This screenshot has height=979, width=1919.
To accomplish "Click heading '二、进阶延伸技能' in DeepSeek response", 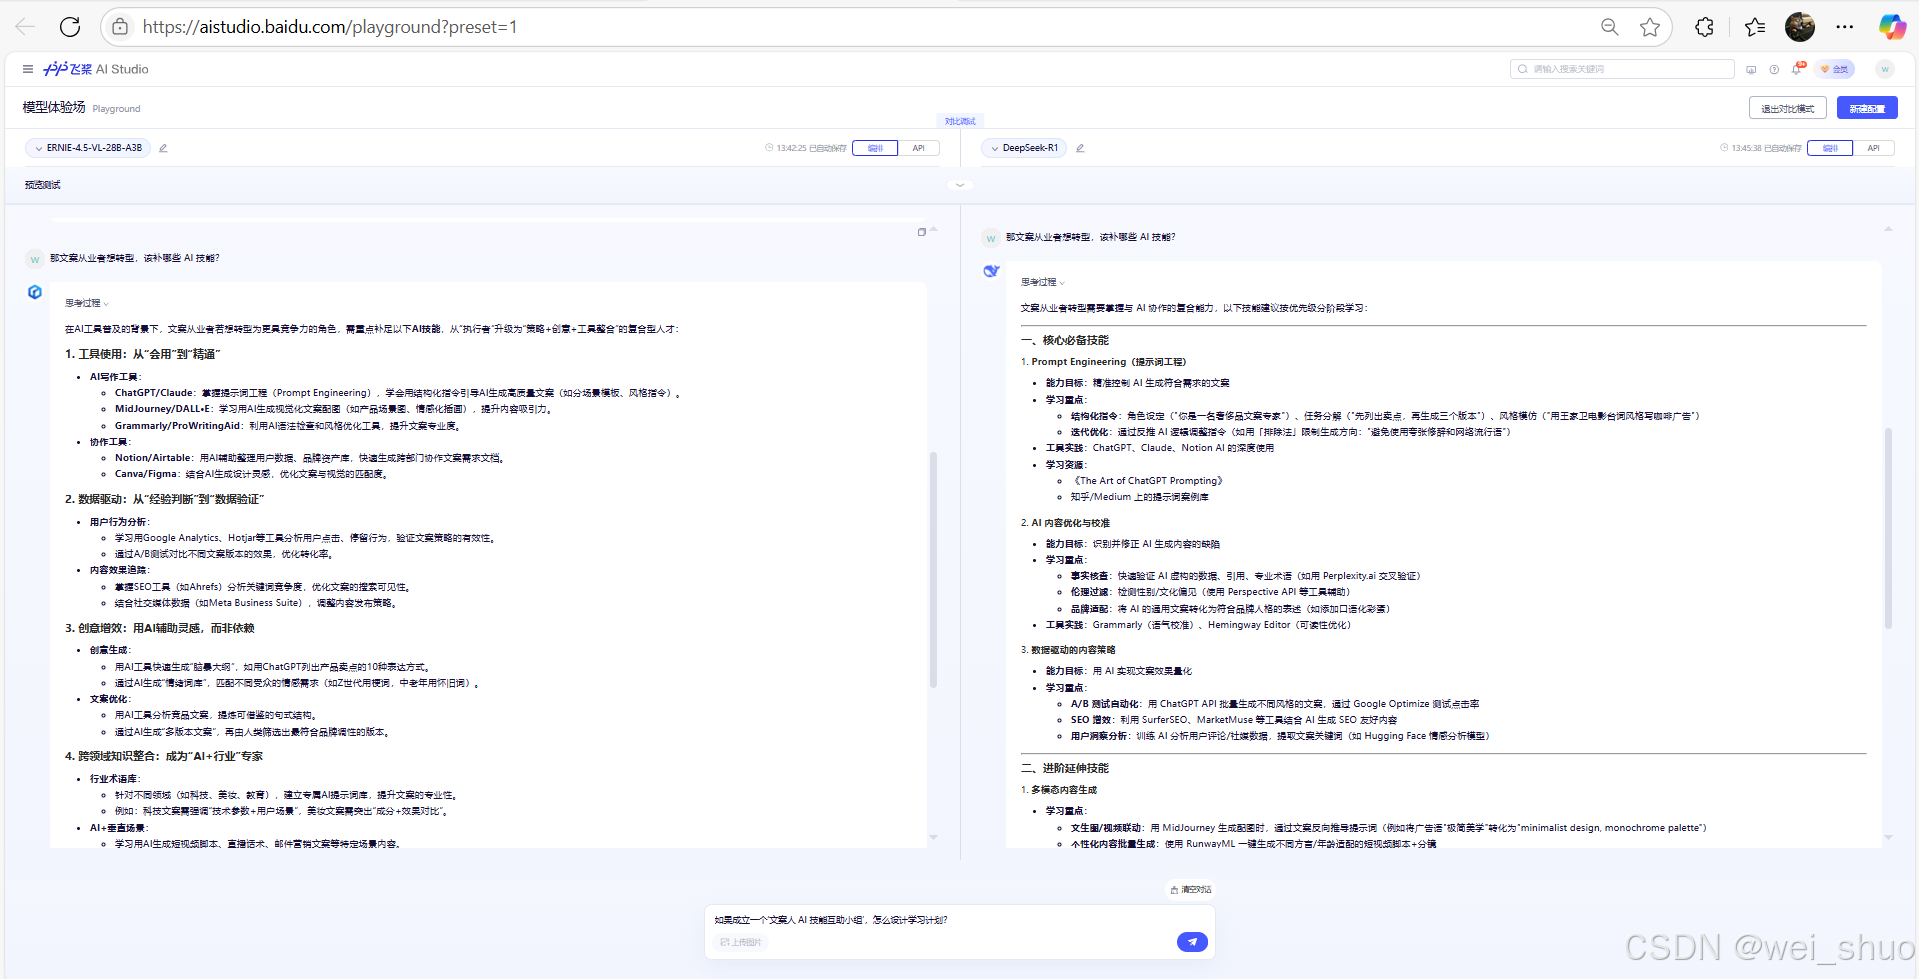I will pos(1065,768).
